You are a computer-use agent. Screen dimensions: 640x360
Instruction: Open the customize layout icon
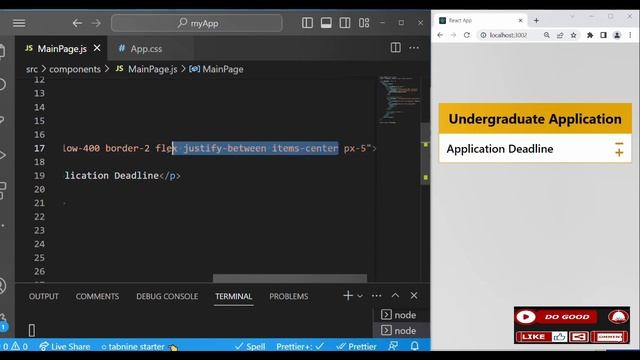[364, 23]
